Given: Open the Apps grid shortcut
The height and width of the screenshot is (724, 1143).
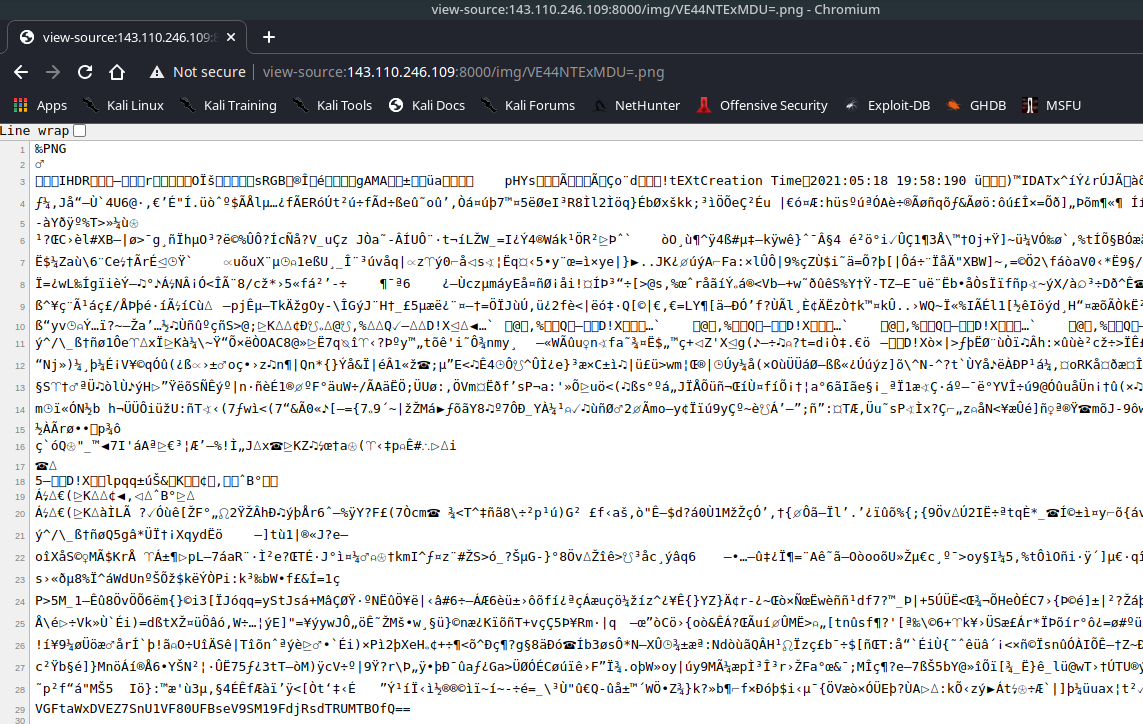Looking at the screenshot, I should 40,105.
